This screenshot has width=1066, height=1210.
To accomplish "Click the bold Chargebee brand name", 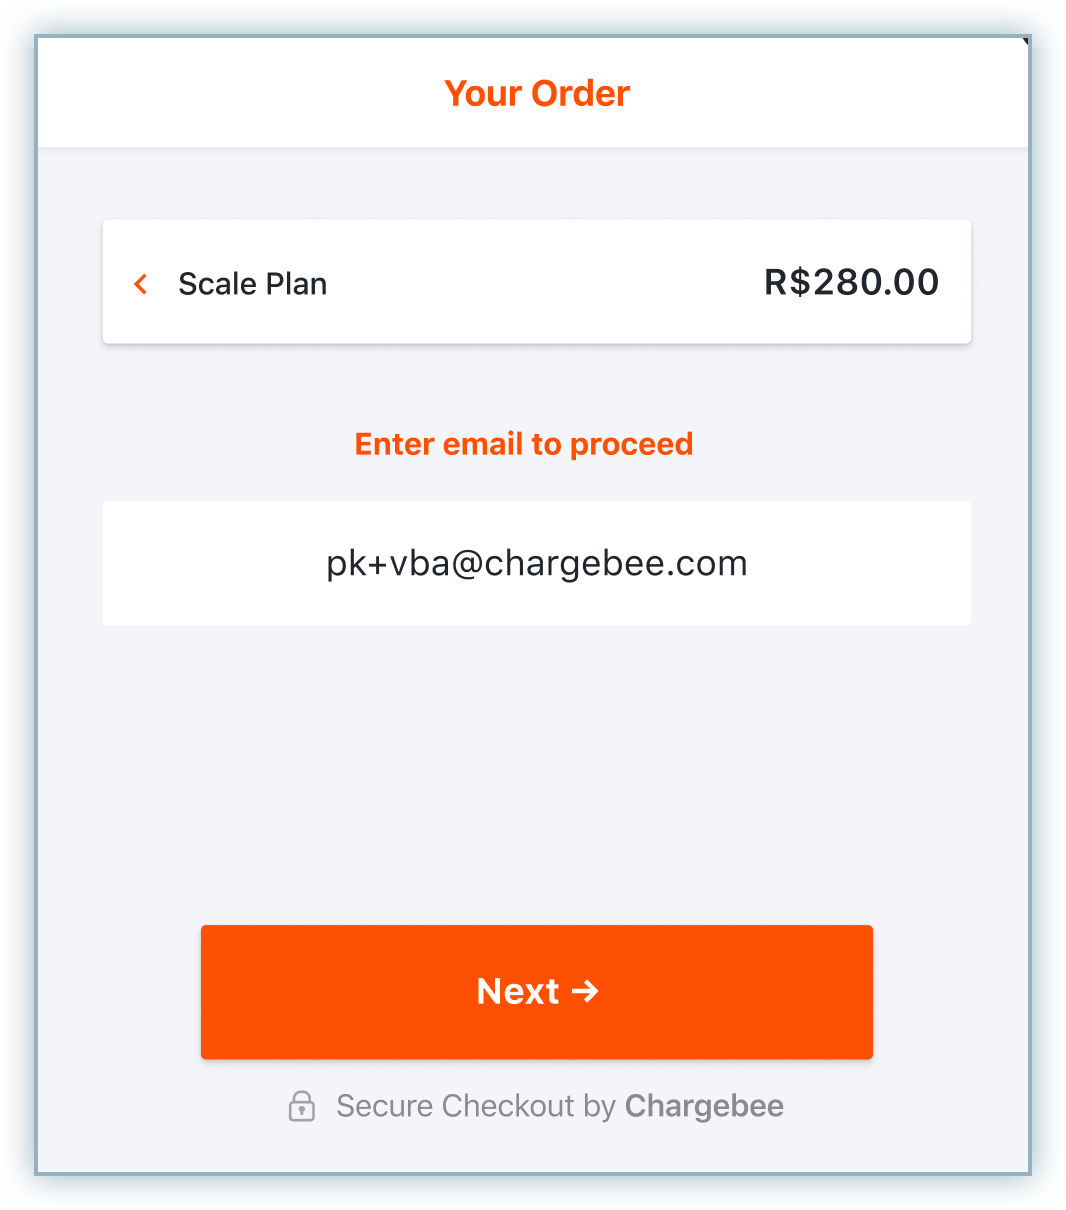I will 704,1106.
